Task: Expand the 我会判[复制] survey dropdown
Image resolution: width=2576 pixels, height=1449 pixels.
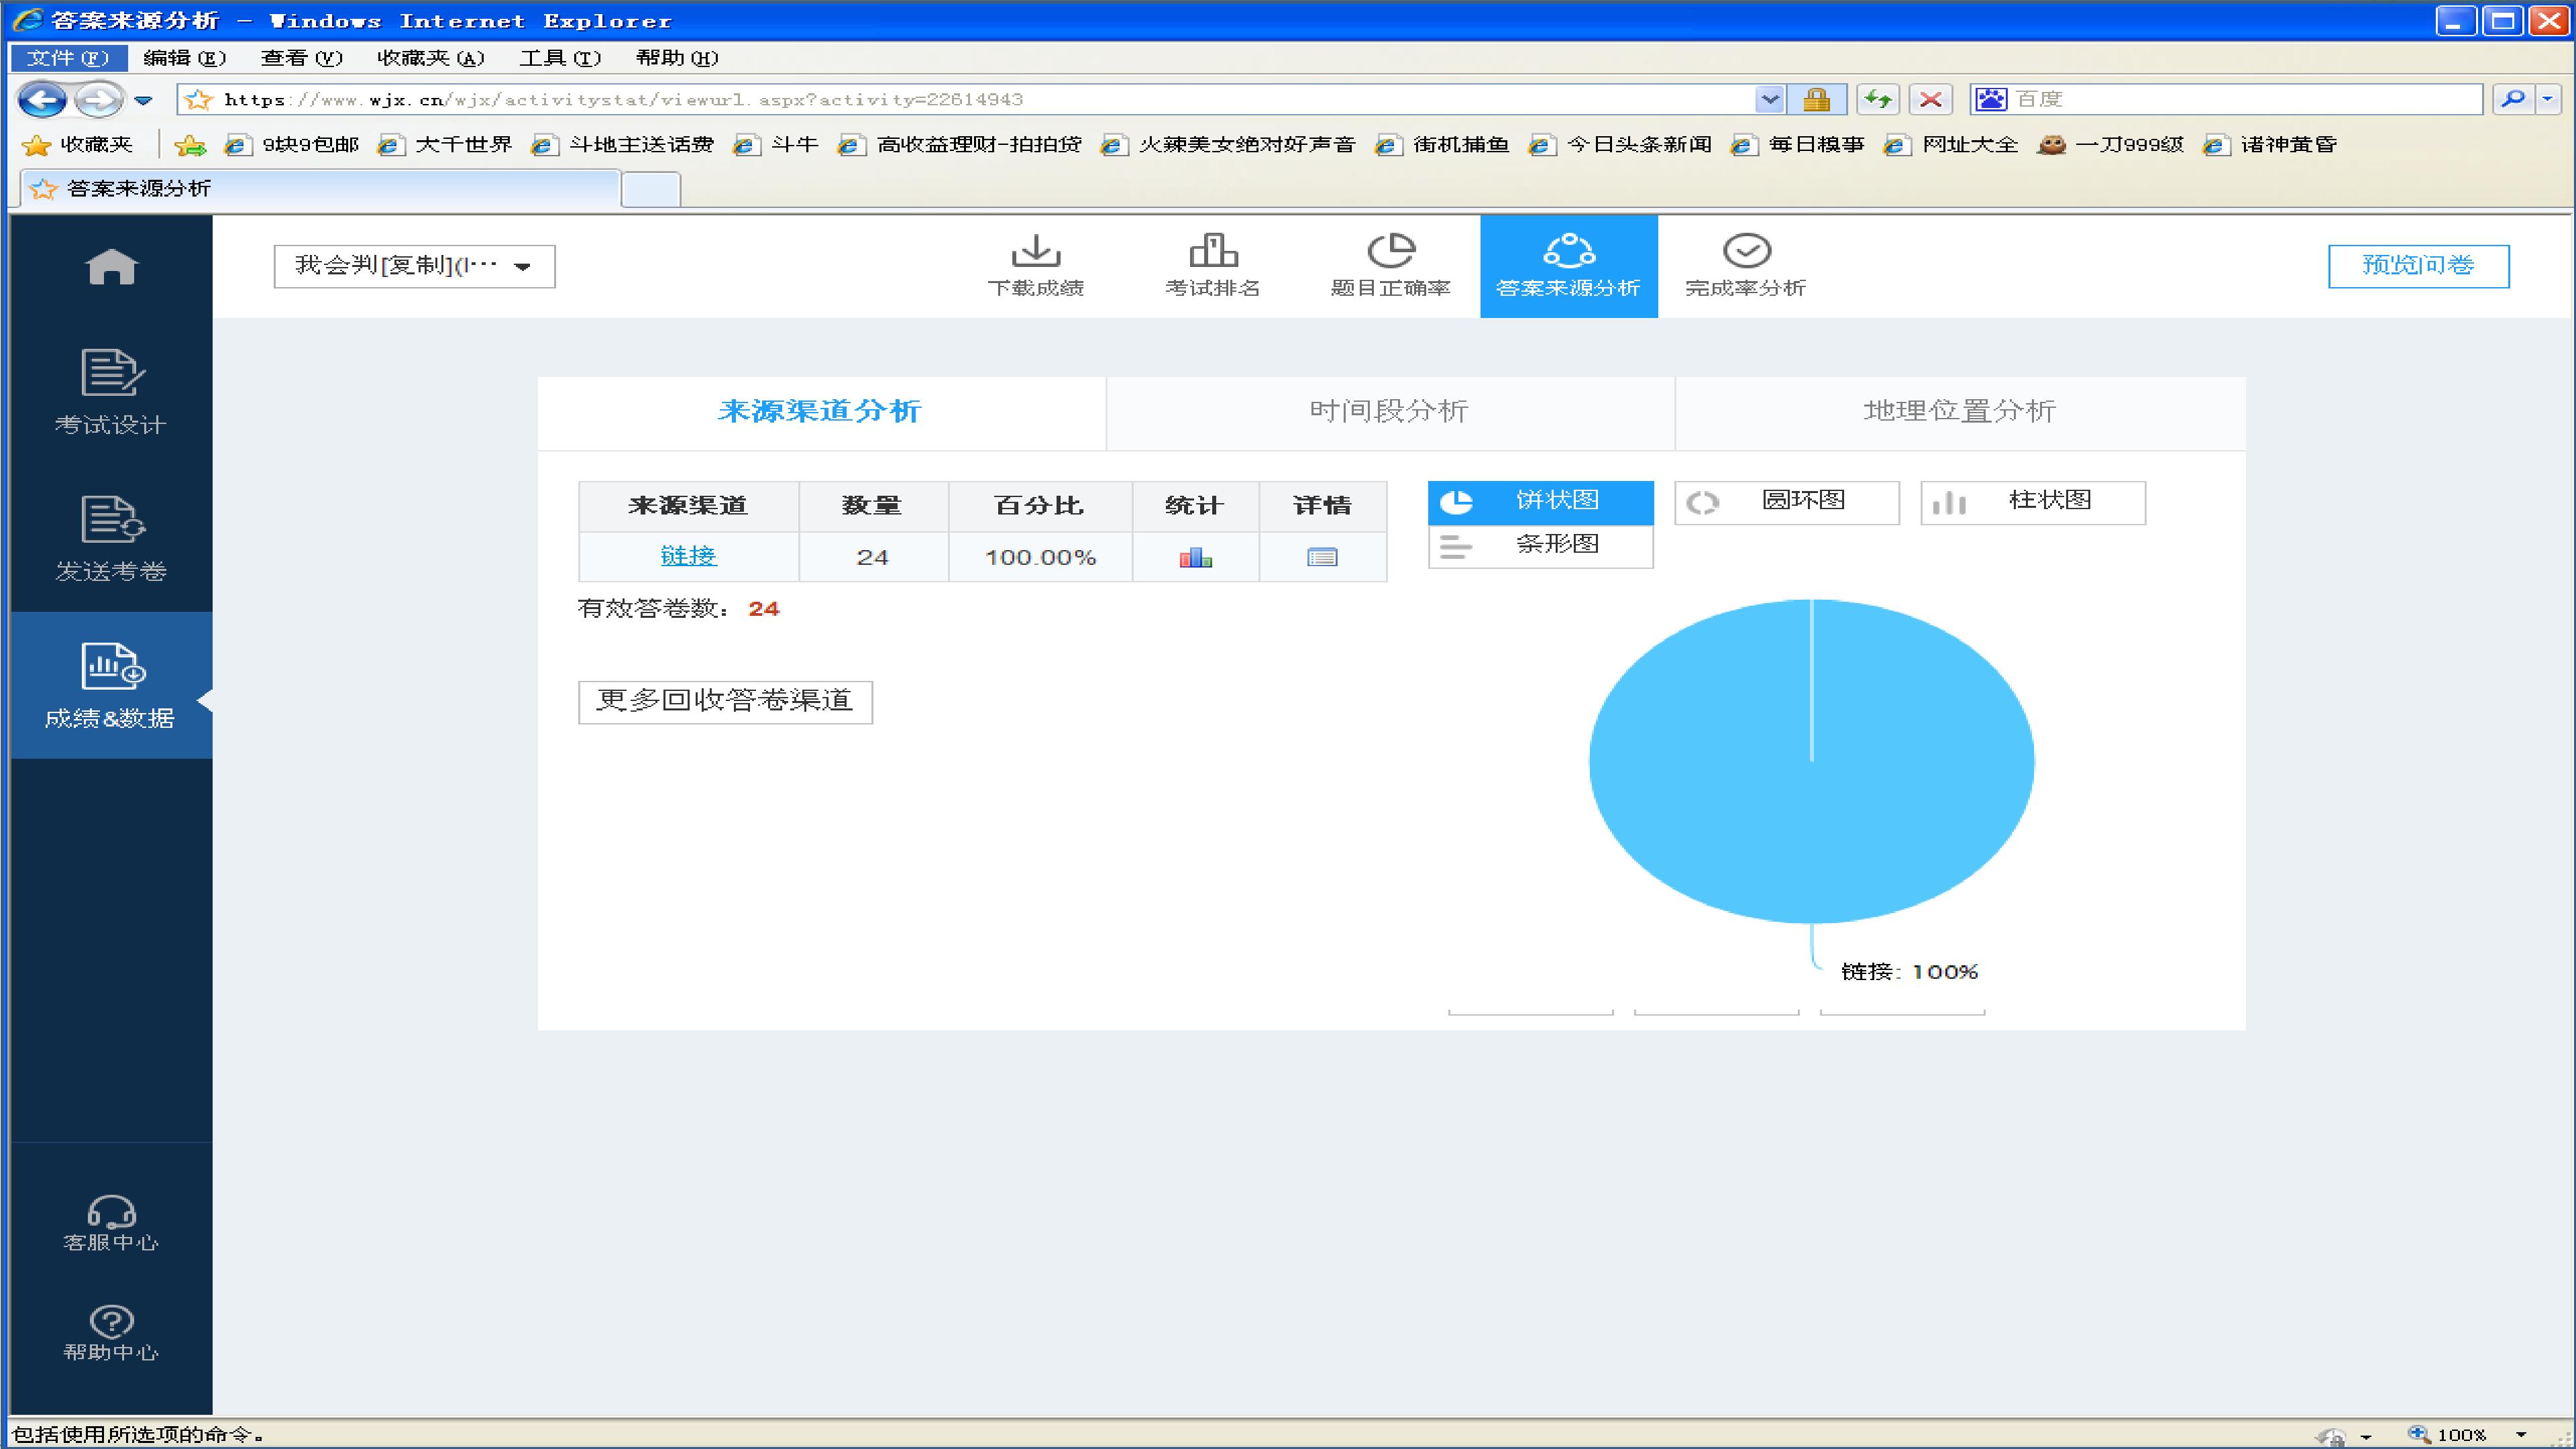Action: tap(414, 266)
